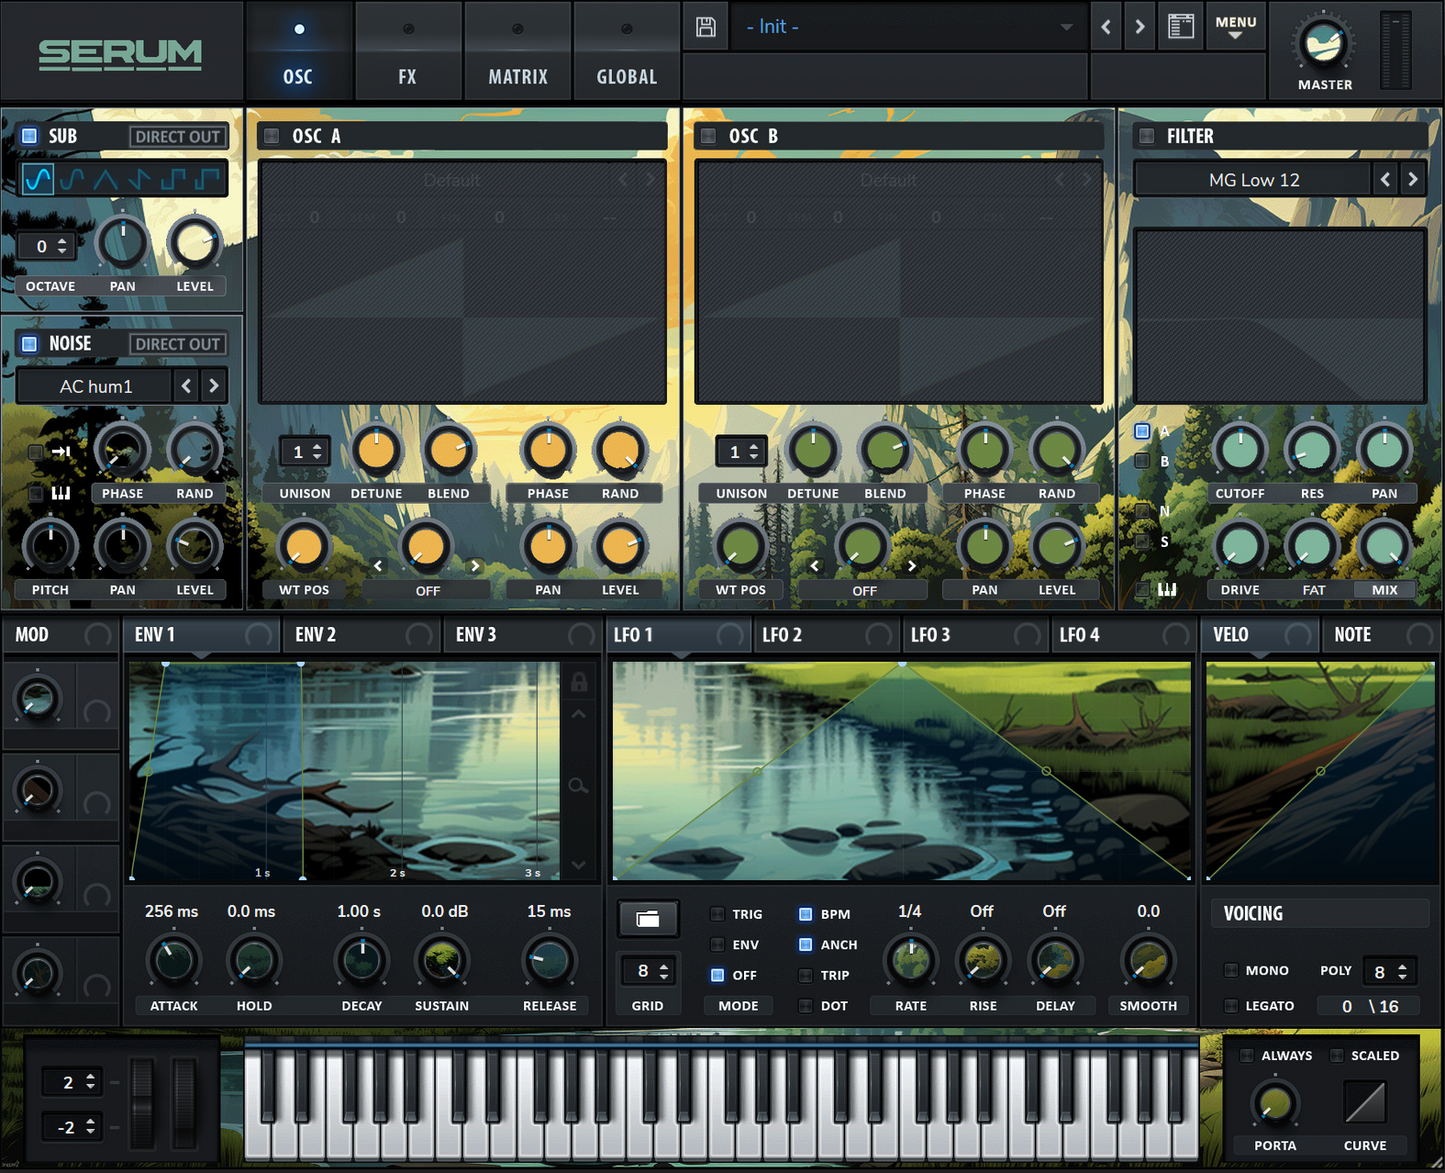
Task: Click the OSC B warp mode left arrow
Action: pyautogui.click(x=815, y=566)
